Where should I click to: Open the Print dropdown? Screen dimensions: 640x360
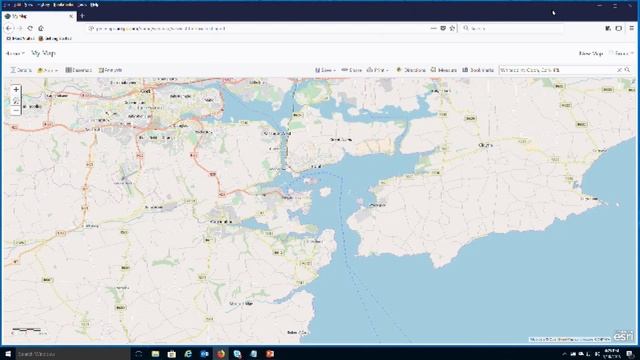point(378,70)
